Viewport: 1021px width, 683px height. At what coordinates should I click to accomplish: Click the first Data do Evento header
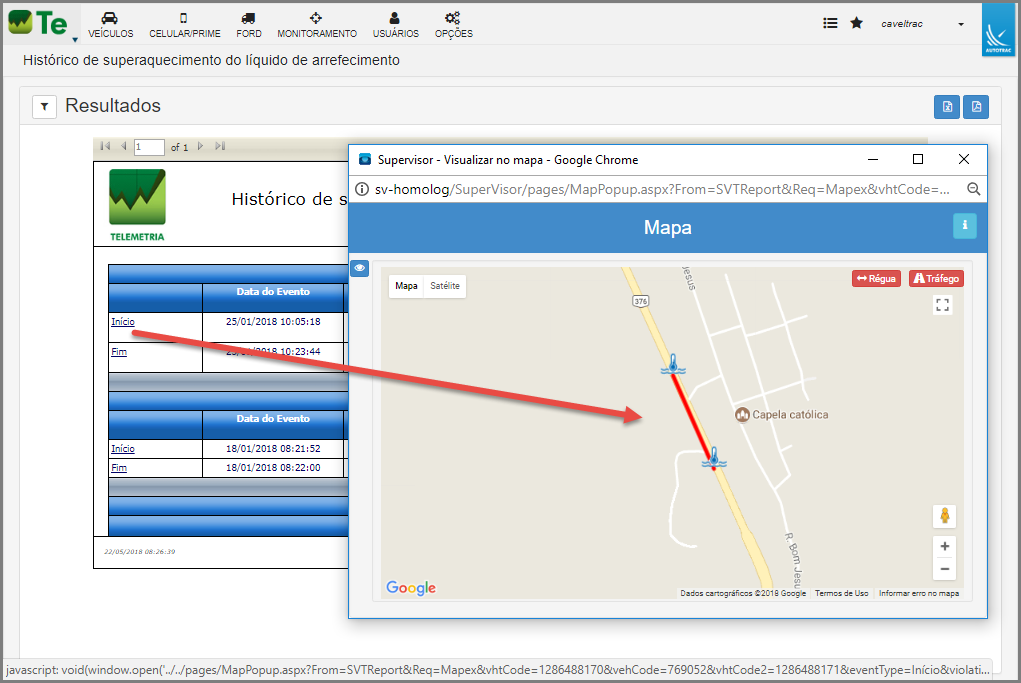[x=273, y=292]
